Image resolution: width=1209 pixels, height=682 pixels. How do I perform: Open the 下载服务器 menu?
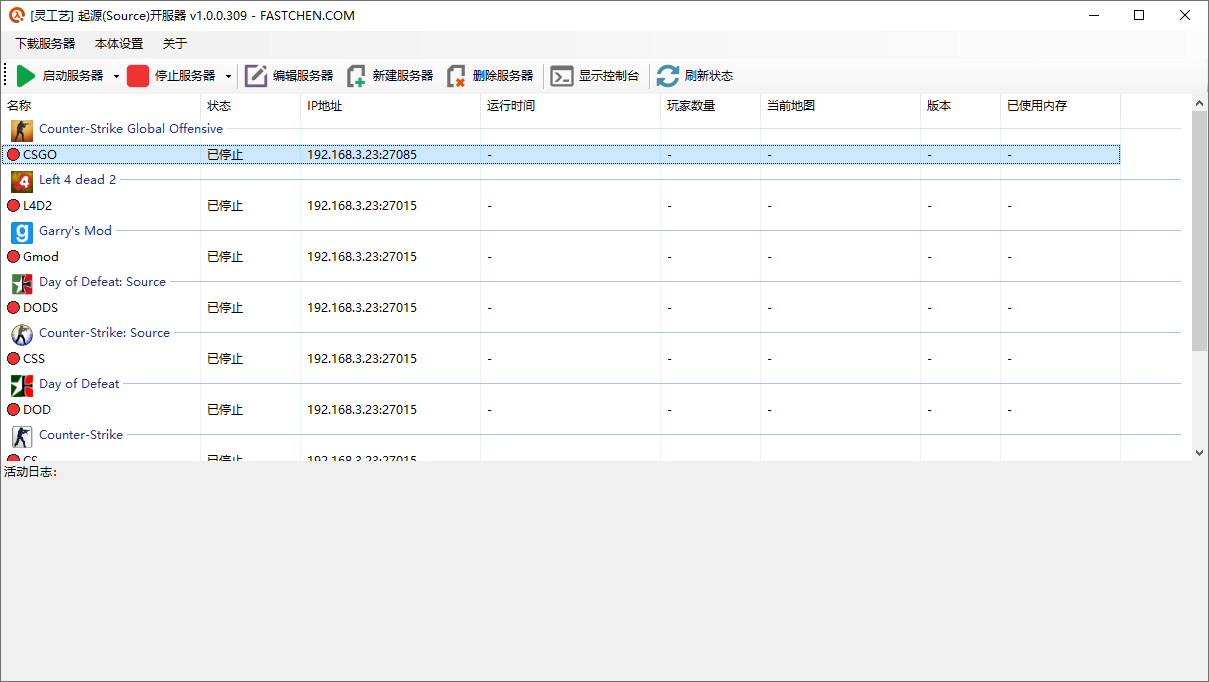point(45,44)
